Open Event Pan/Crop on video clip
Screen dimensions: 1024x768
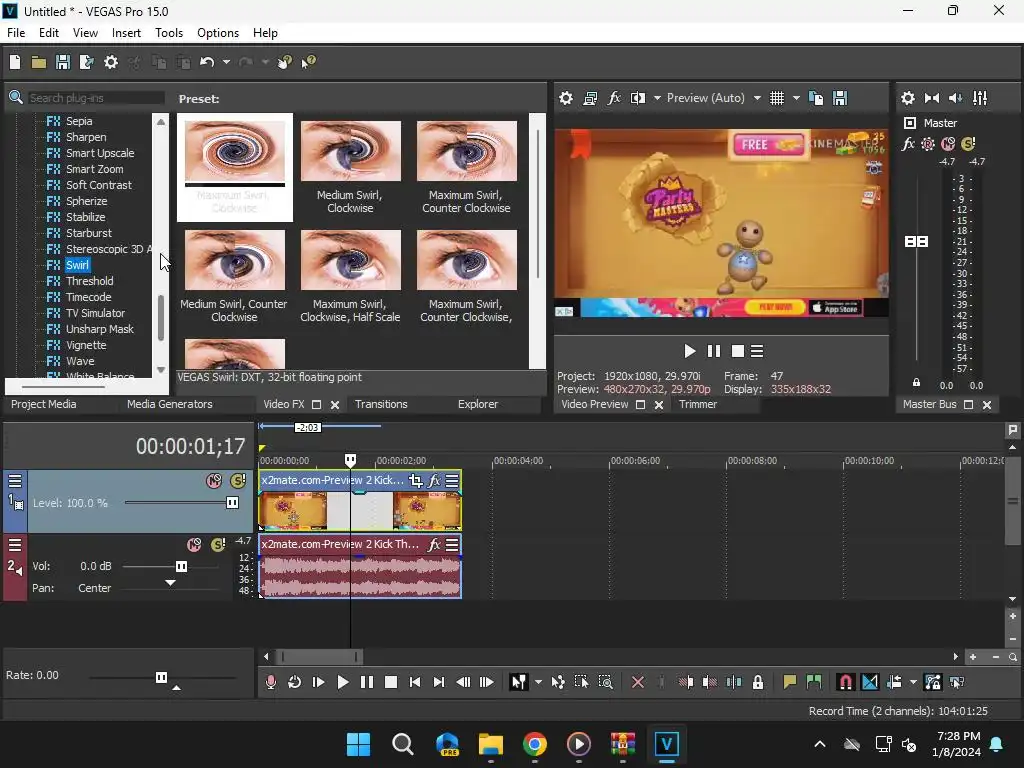(415, 481)
